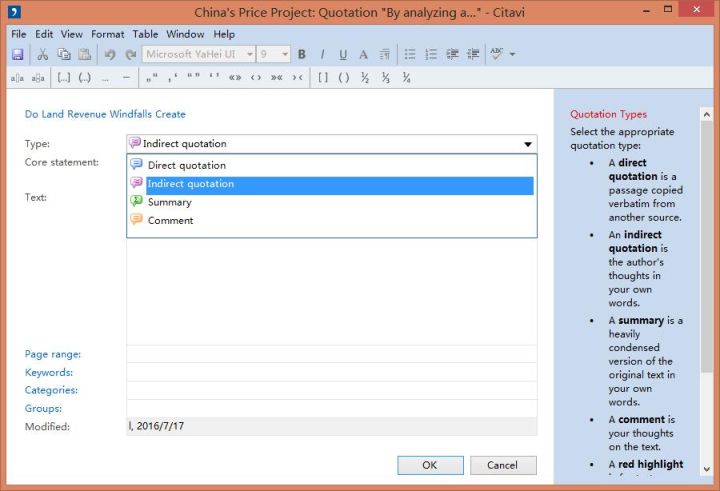Click the second spacing icon in symbol toolbar
Viewport: 720px width, 491px height.
click(x=38, y=78)
